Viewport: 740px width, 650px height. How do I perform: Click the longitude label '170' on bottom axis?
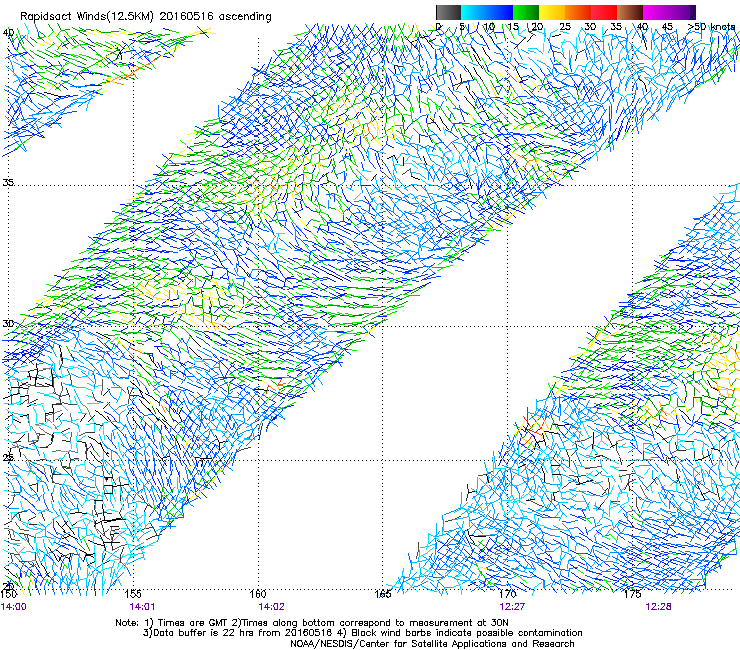[x=508, y=594]
